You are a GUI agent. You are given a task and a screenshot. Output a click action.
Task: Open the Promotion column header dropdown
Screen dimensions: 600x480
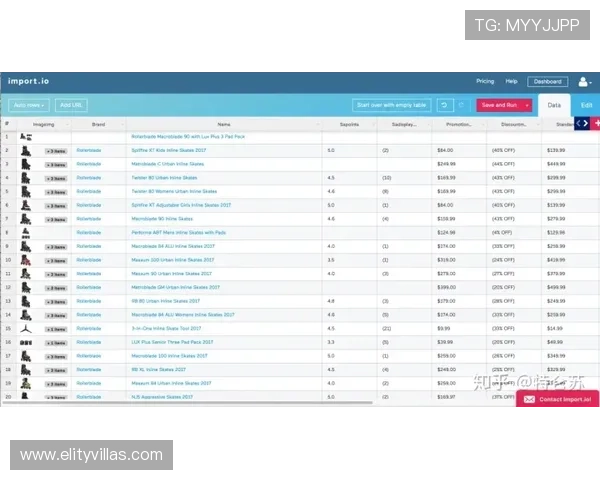tap(482, 125)
